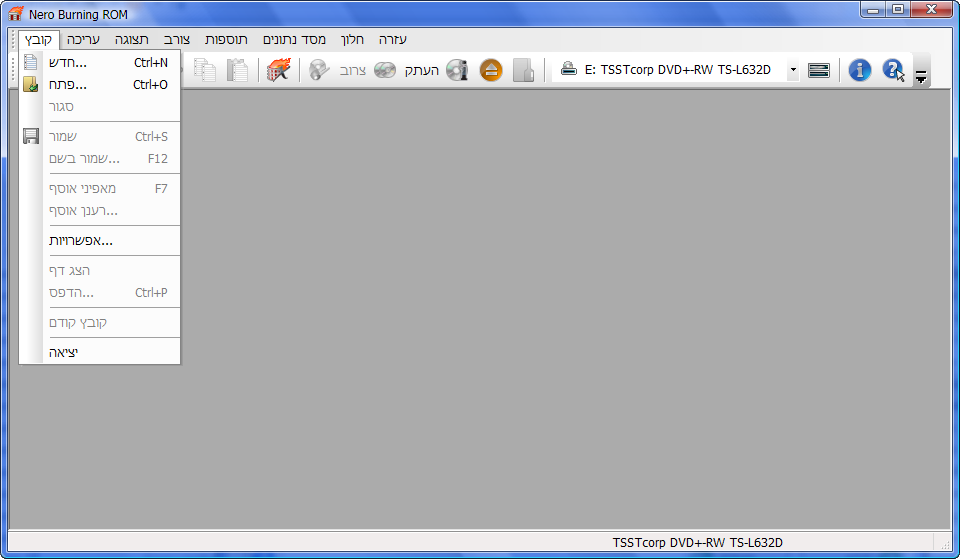
Task: Click the שמור בשם... F12 menu entry
Action: coord(100,159)
